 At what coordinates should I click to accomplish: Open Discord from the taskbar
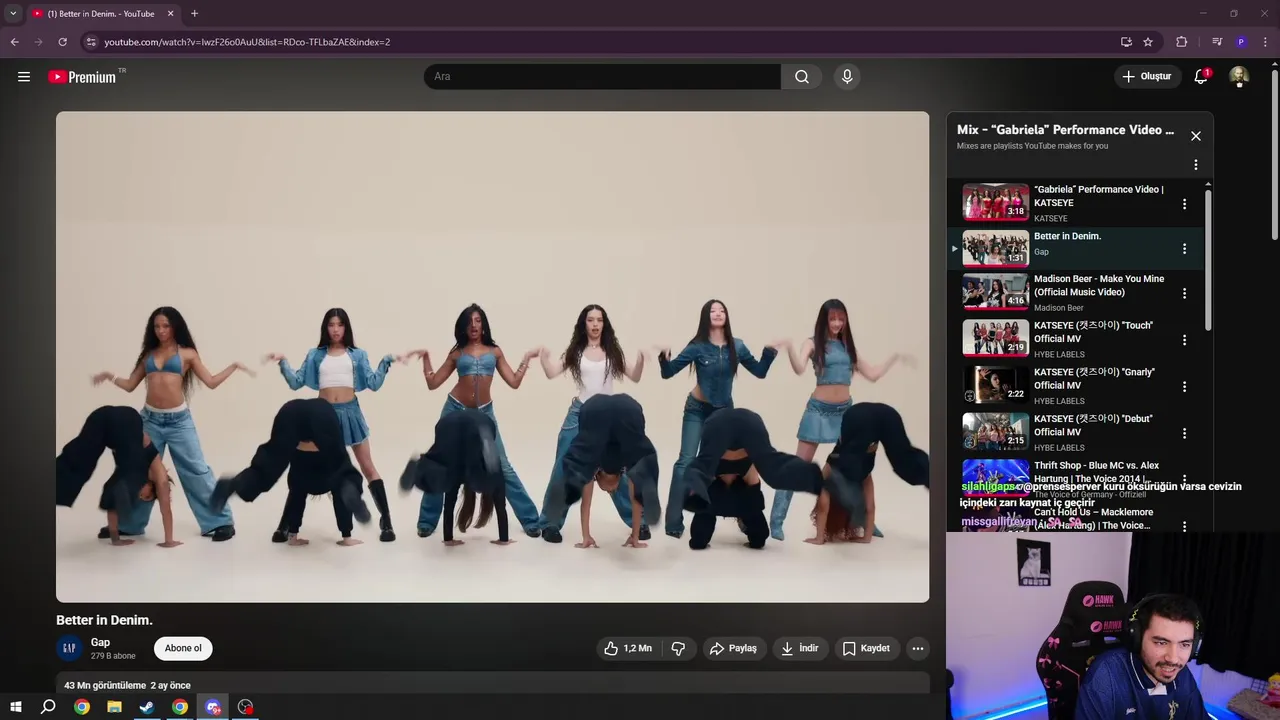pyautogui.click(x=212, y=707)
